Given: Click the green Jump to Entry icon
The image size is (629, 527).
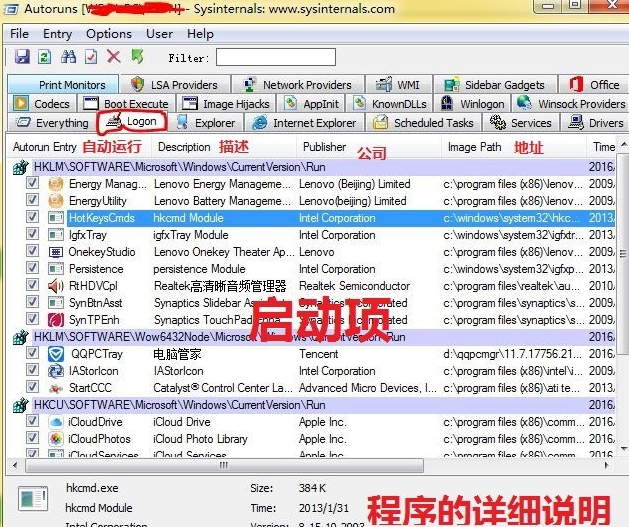Looking at the screenshot, I should pyautogui.click(x=137, y=57).
